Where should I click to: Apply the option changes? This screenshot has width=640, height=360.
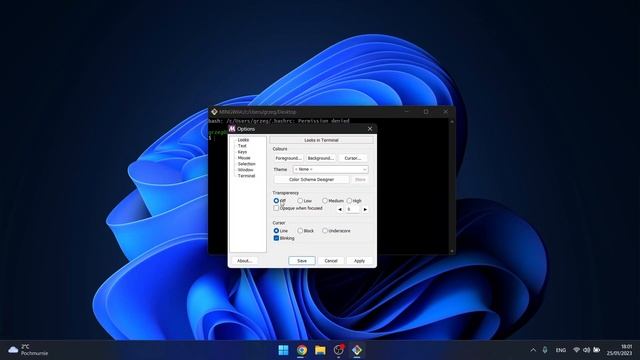pos(360,261)
